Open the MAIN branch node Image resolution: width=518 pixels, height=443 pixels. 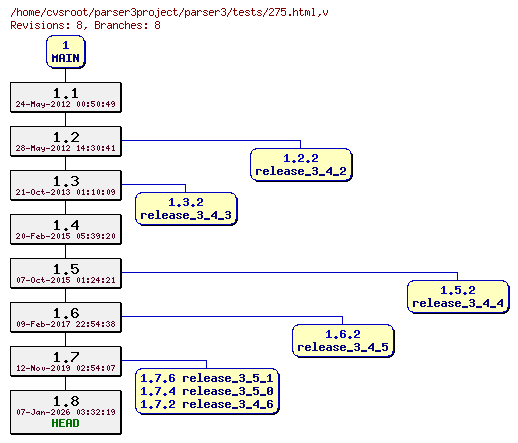(x=66, y=52)
